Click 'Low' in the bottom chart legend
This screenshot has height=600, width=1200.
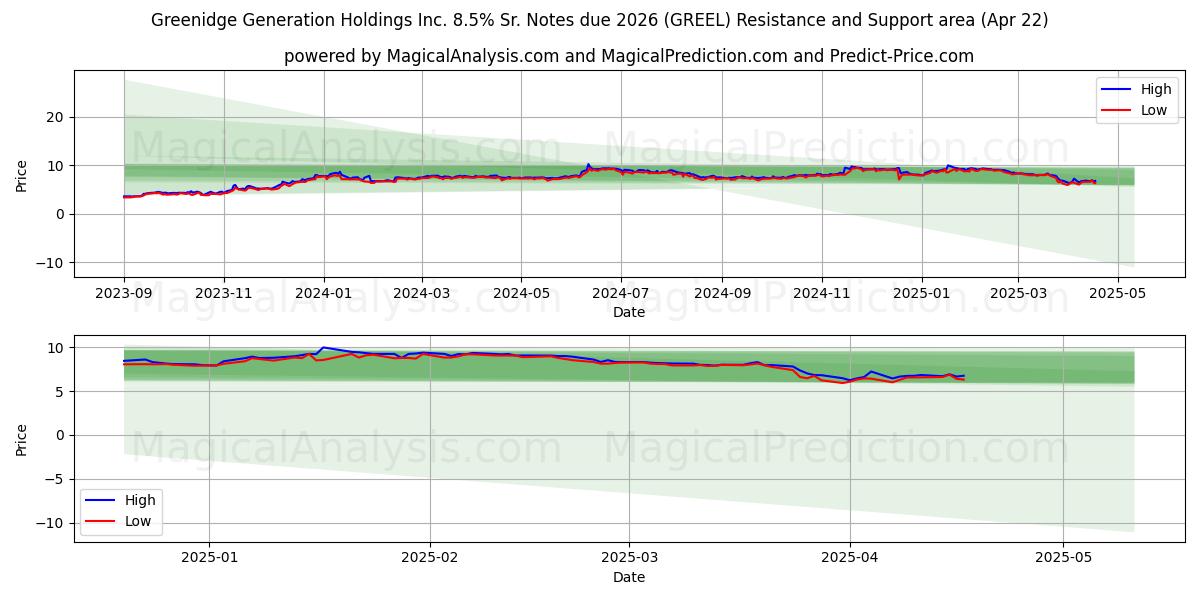(138, 521)
